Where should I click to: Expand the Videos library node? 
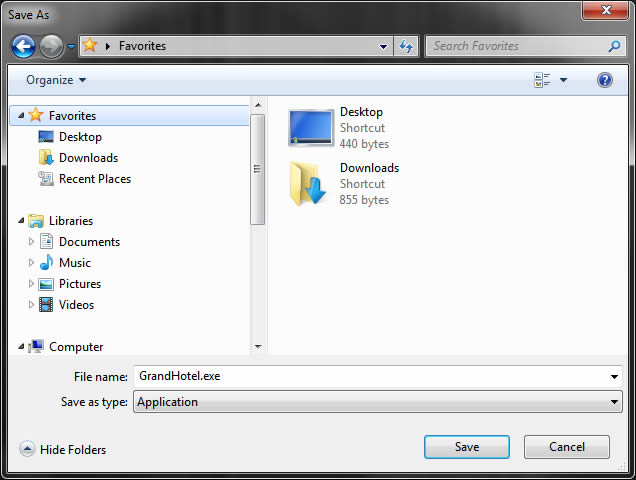pyautogui.click(x=31, y=304)
